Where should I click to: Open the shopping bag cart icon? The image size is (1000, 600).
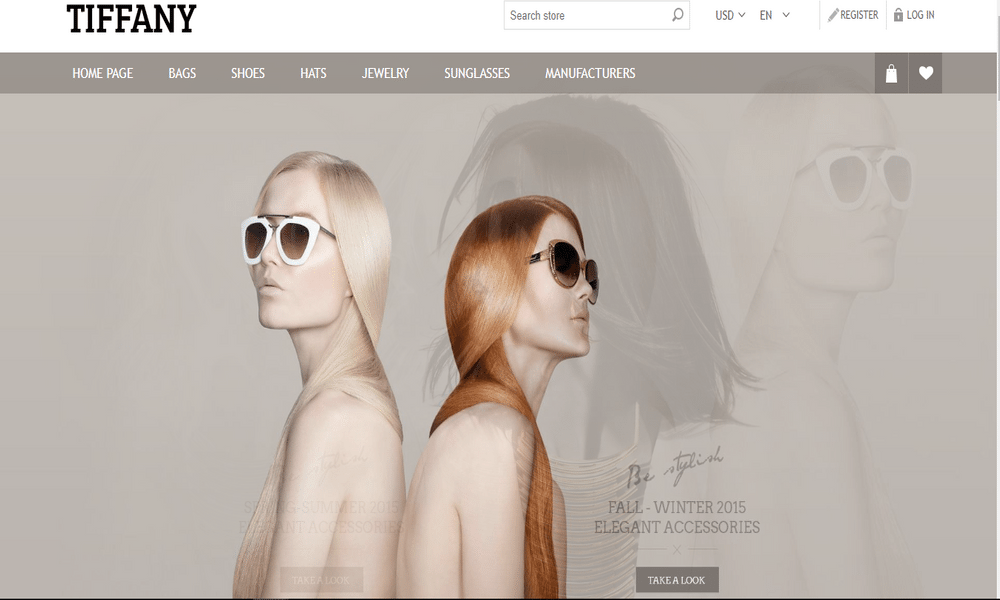(892, 73)
